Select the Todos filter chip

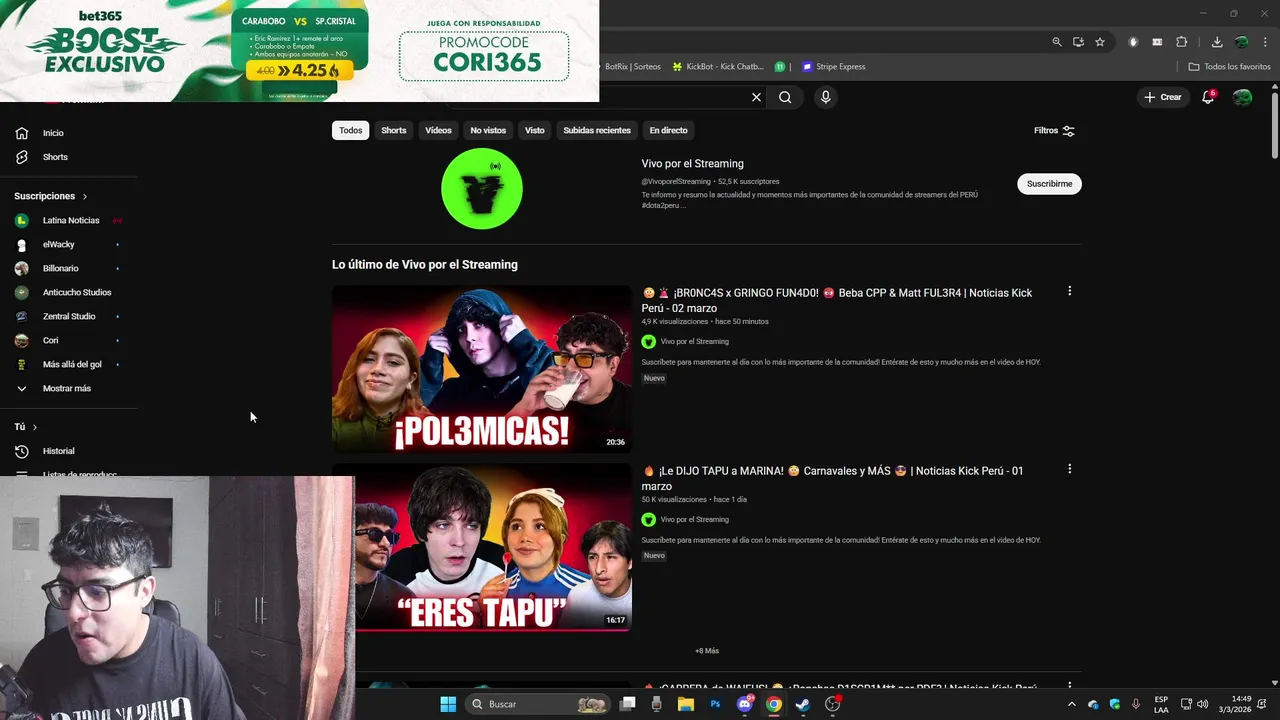point(350,130)
